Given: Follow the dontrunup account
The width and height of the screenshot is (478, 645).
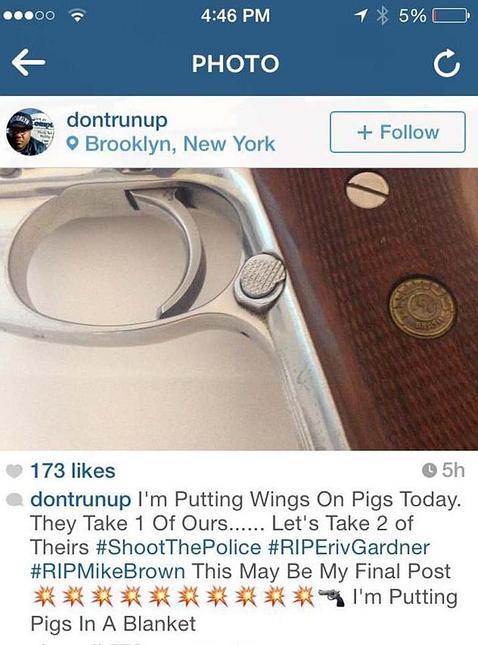Looking at the screenshot, I should coord(397,132).
